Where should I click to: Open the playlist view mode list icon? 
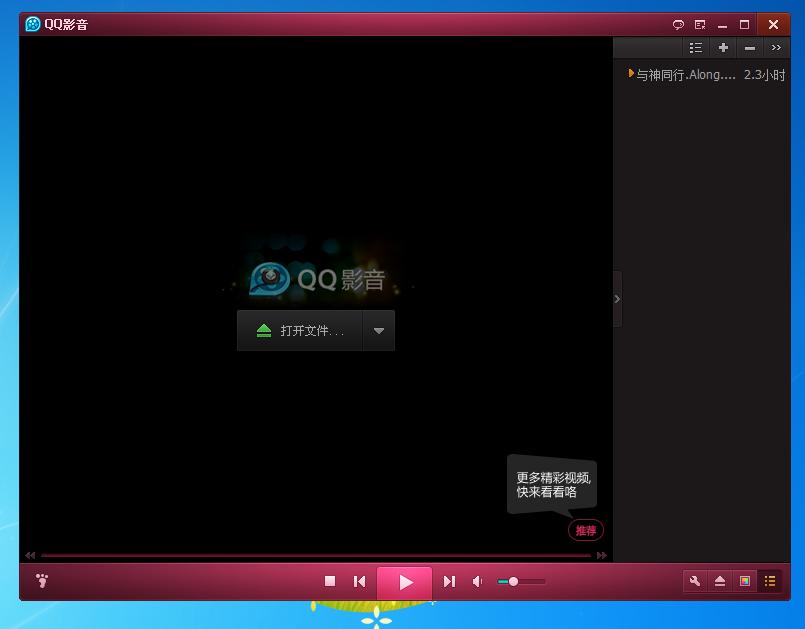tap(696, 48)
